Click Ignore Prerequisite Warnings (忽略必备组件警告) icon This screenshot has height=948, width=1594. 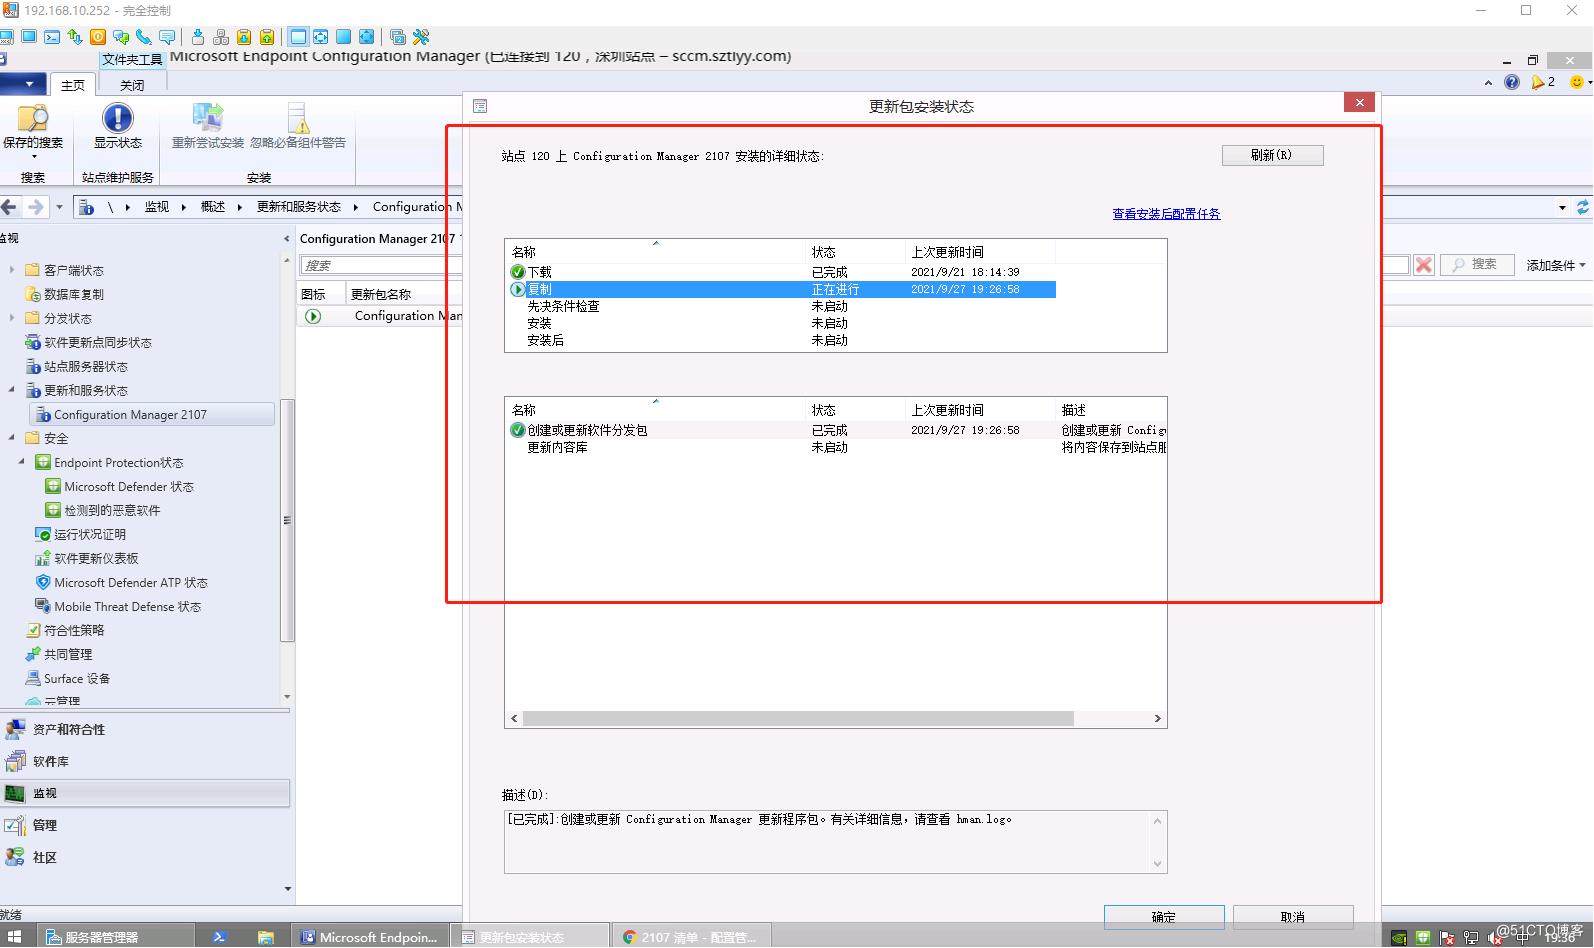[298, 127]
